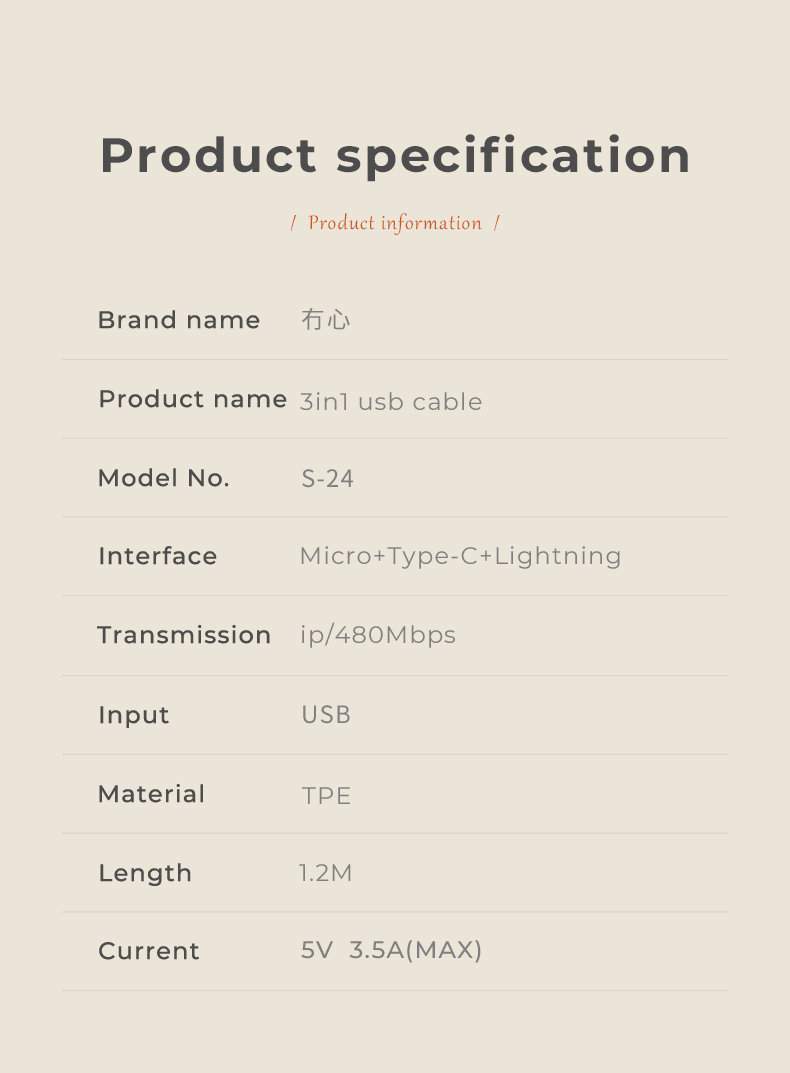Select the 5V 3.5A(MAX) value
Image resolution: width=790 pixels, height=1073 pixels.
pos(392,950)
